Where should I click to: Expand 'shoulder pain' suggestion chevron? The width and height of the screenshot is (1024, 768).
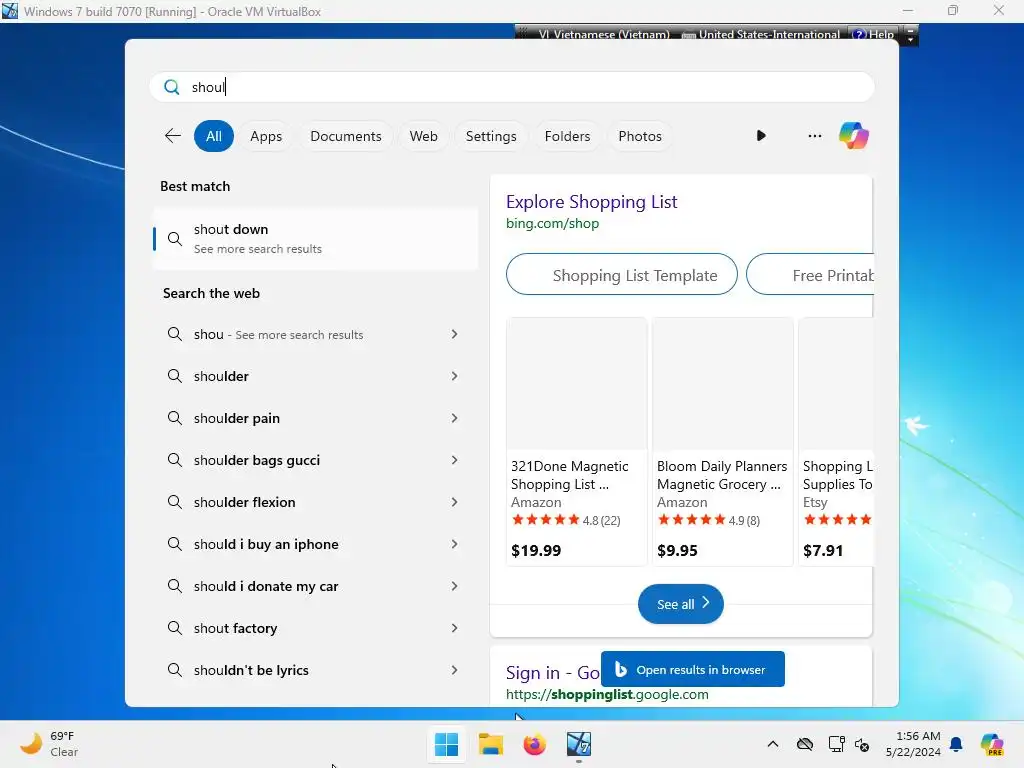point(455,418)
